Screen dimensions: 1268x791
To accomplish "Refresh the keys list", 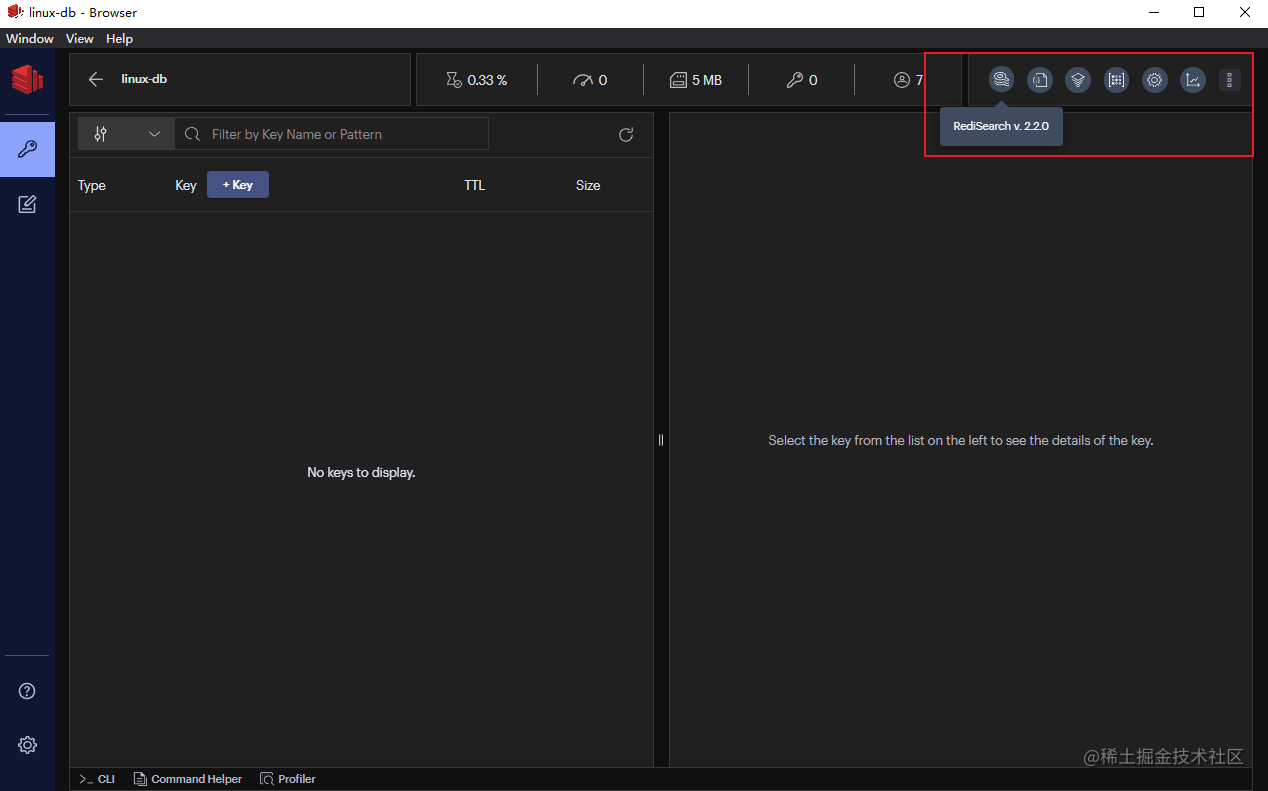I will tap(626, 135).
